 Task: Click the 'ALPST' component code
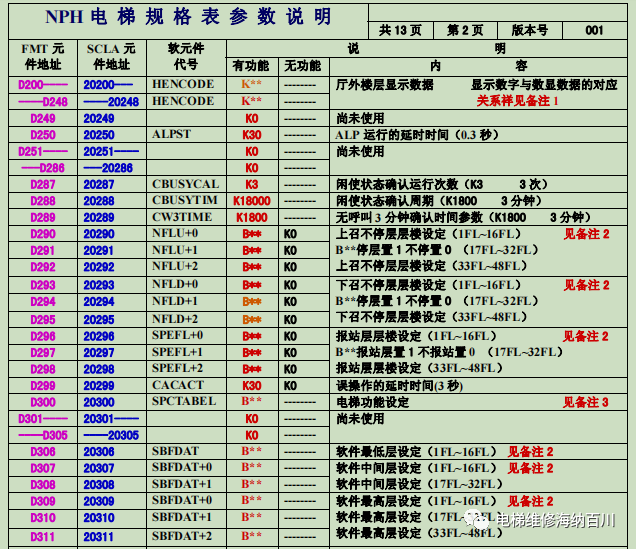pyautogui.click(x=171, y=134)
